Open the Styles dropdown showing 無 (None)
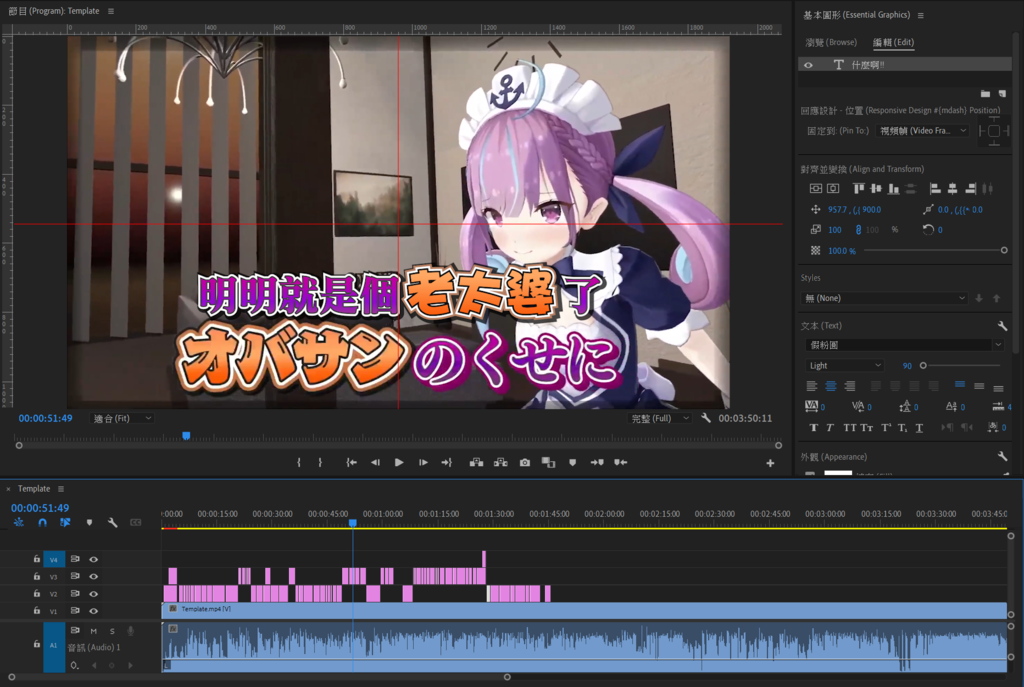Screen dimensions: 1024x687 click(x=884, y=298)
